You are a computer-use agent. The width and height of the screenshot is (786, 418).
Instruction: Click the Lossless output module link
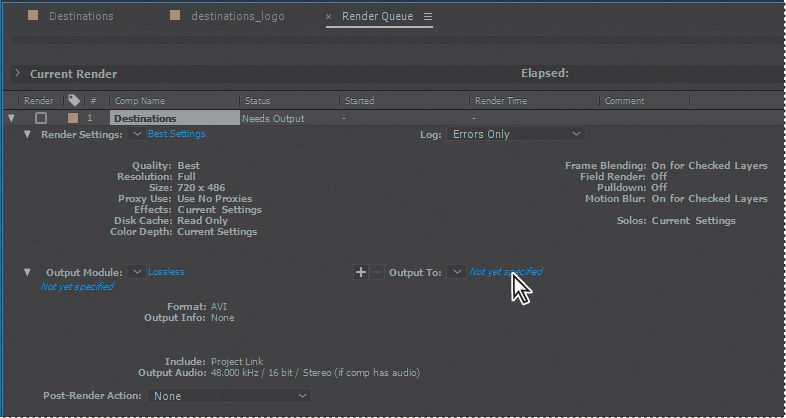pyautogui.click(x=166, y=272)
